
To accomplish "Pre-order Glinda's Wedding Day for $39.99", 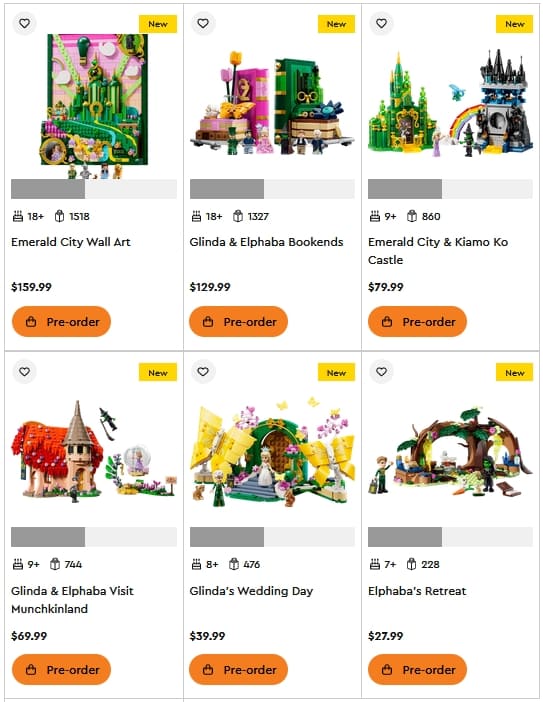I will tap(239, 670).
